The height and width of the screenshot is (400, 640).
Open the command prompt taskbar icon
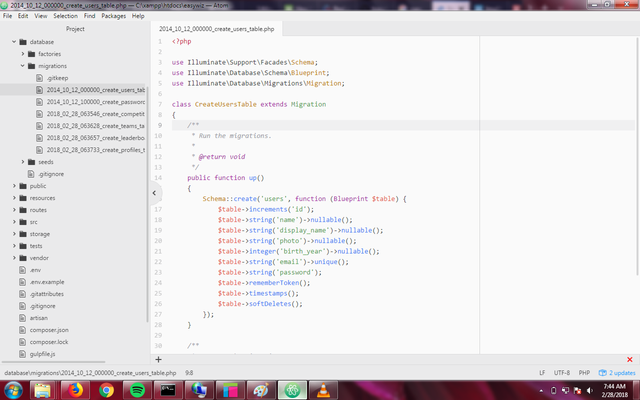[x=169, y=390]
